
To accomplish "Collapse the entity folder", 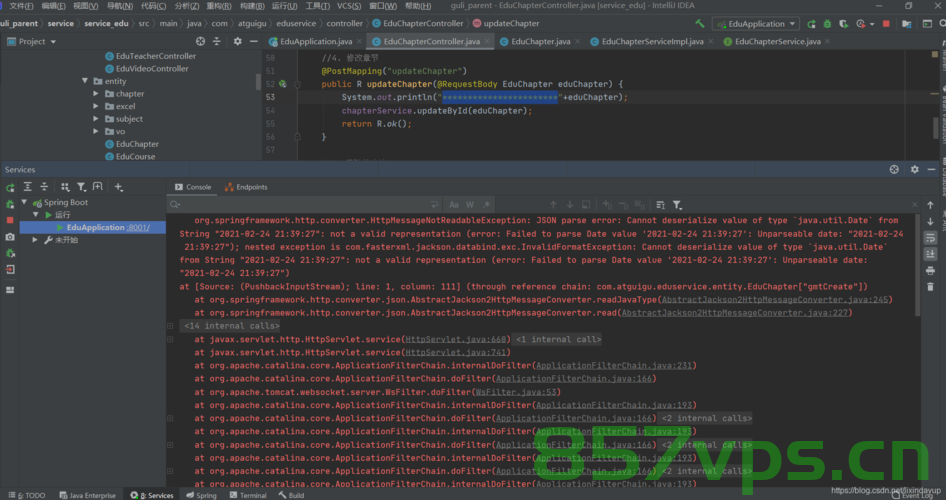I will [x=85, y=81].
